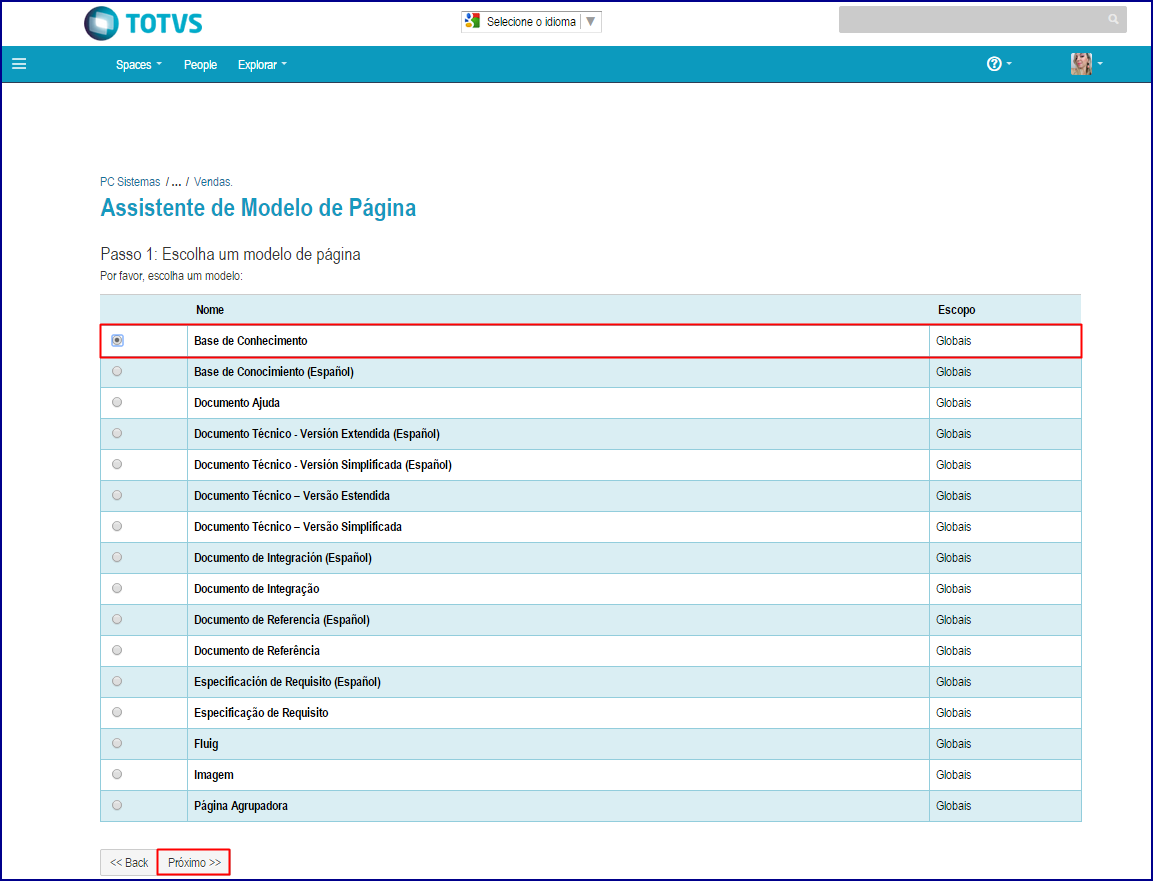Select Documento Ajuda radio button

pyautogui.click(x=117, y=402)
